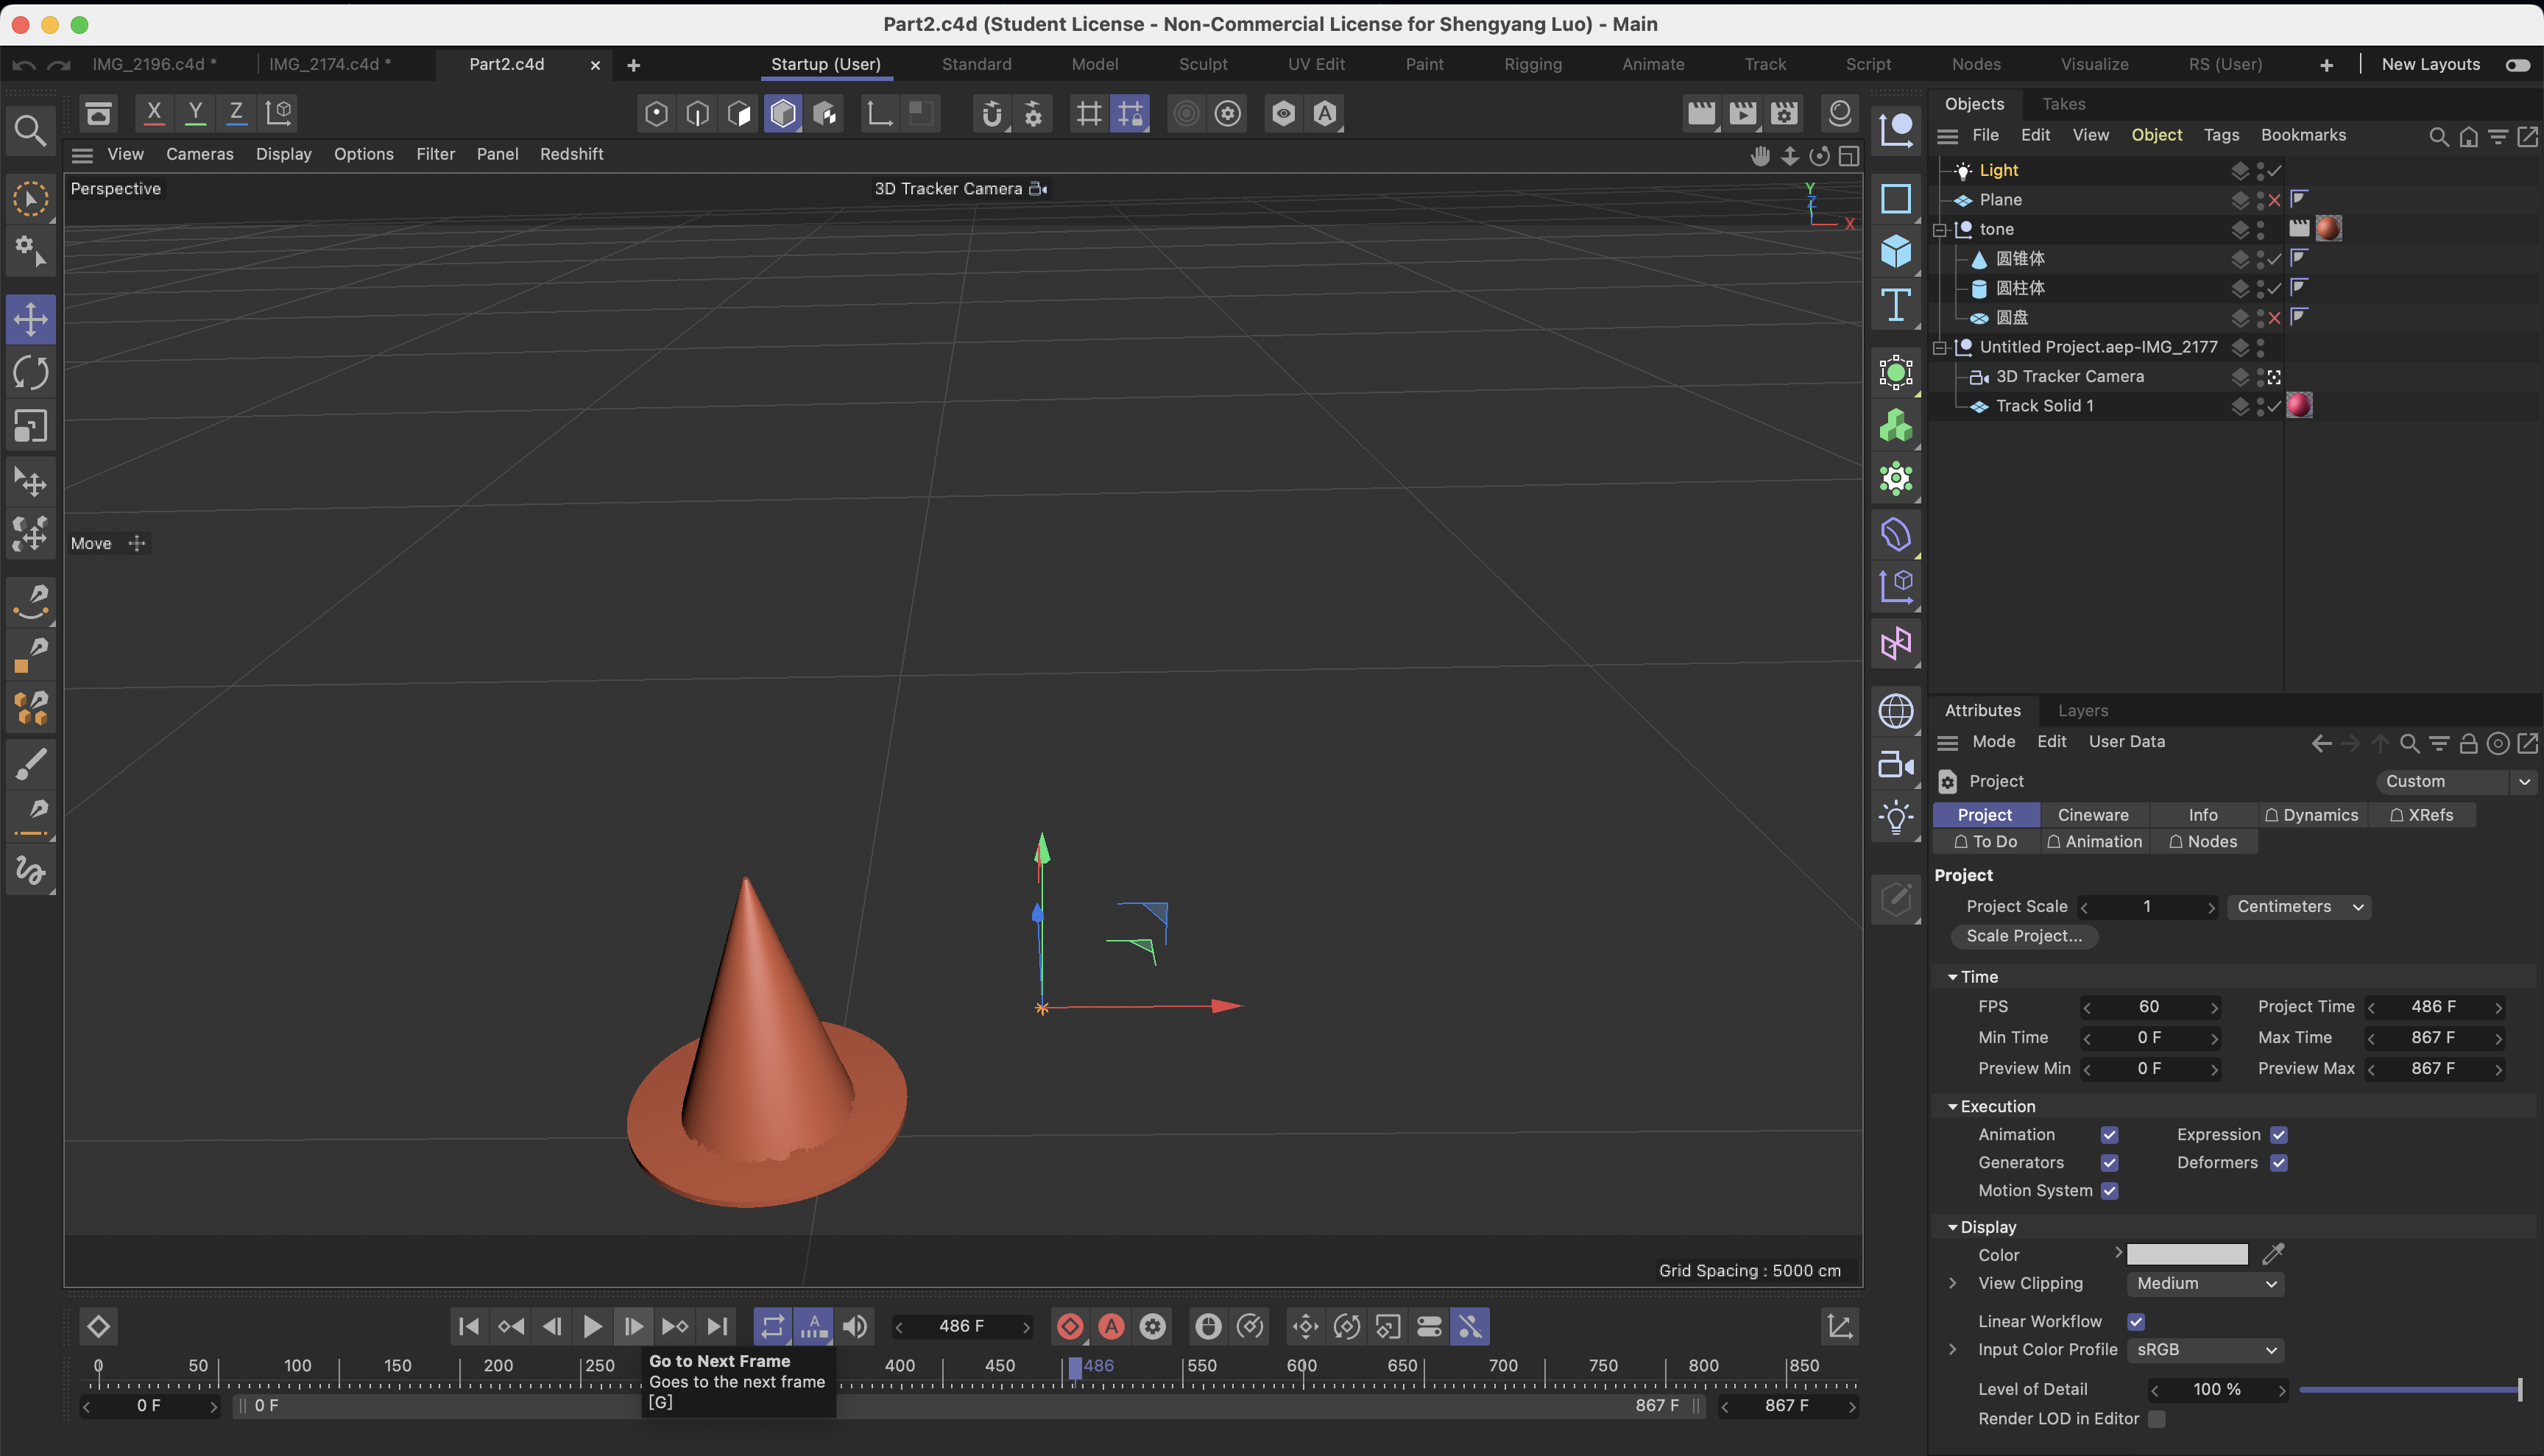Click the Light object icon in palette
Viewport: 2544px width, 1456px height.
click(1896, 818)
